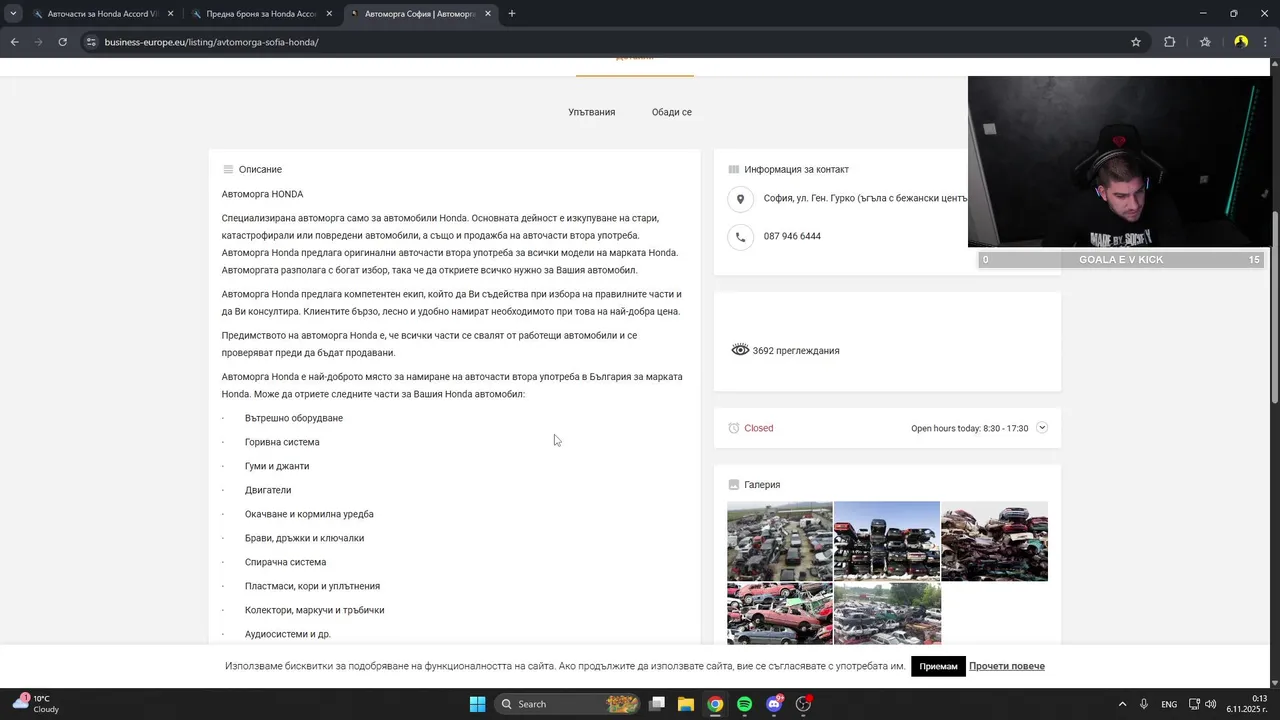1280x720 pixels.
Task: Click the Галерия section icon
Action: [734, 485]
